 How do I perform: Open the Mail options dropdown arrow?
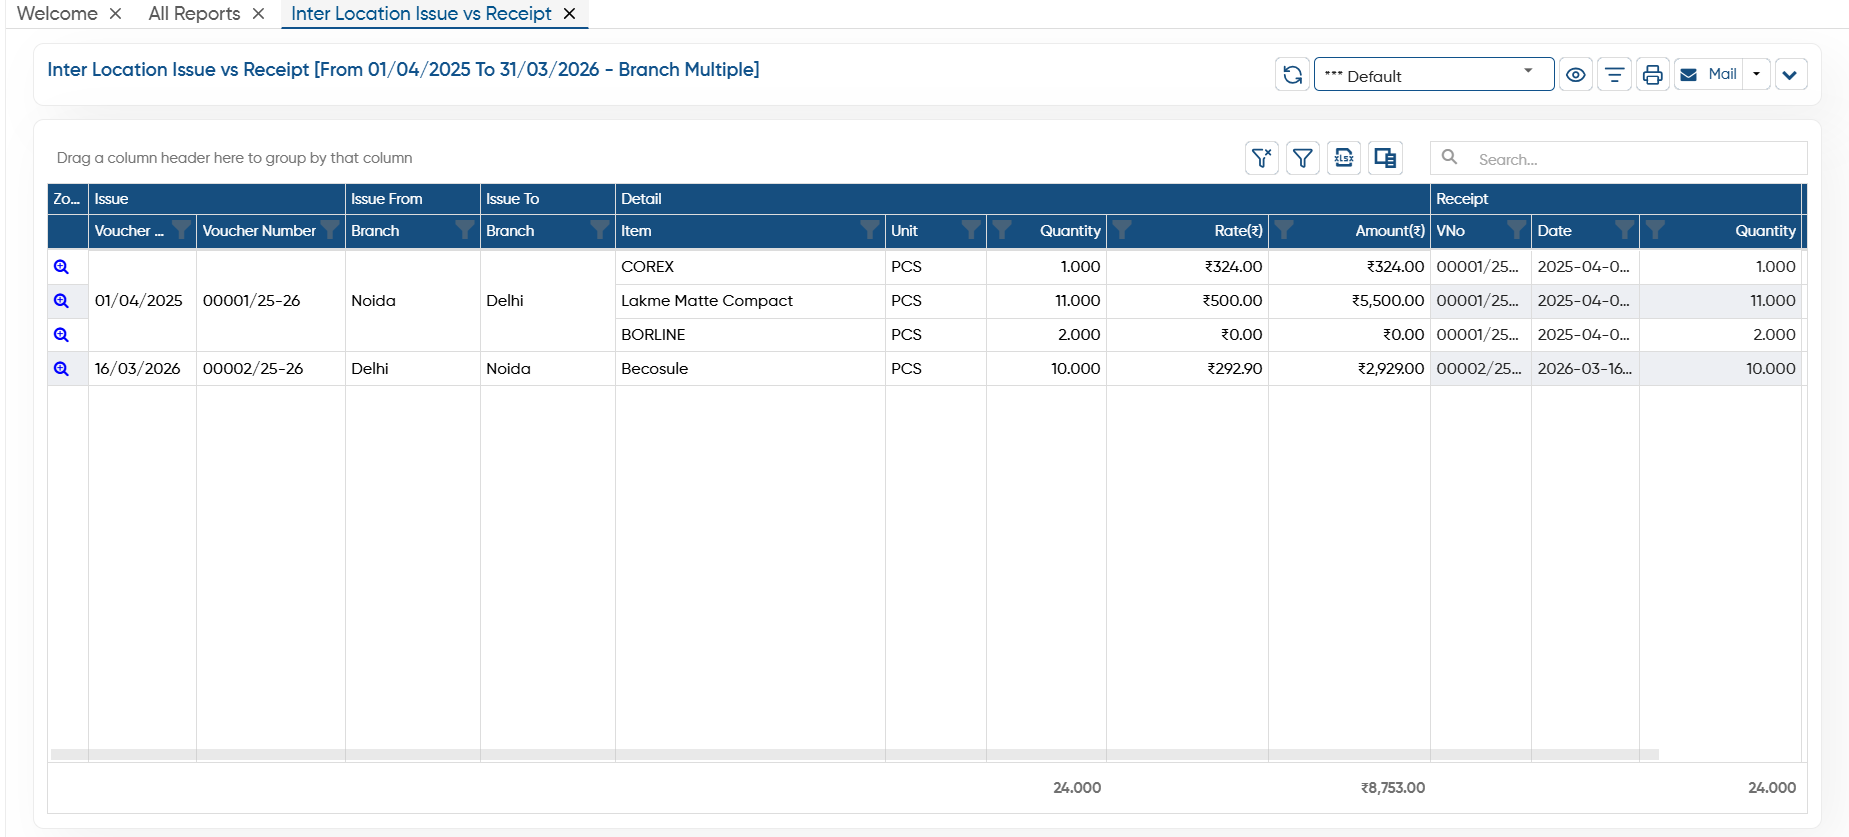pyautogui.click(x=1757, y=75)
